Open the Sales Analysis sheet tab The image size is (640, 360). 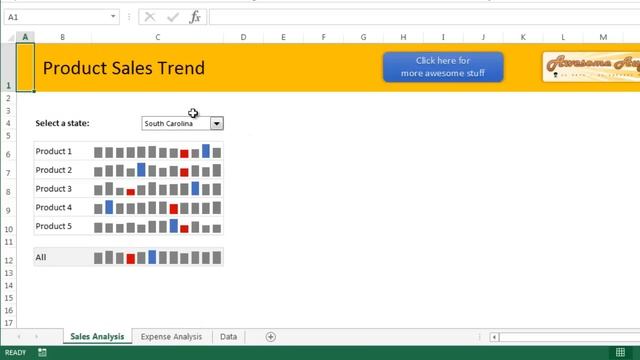point(97,337)
